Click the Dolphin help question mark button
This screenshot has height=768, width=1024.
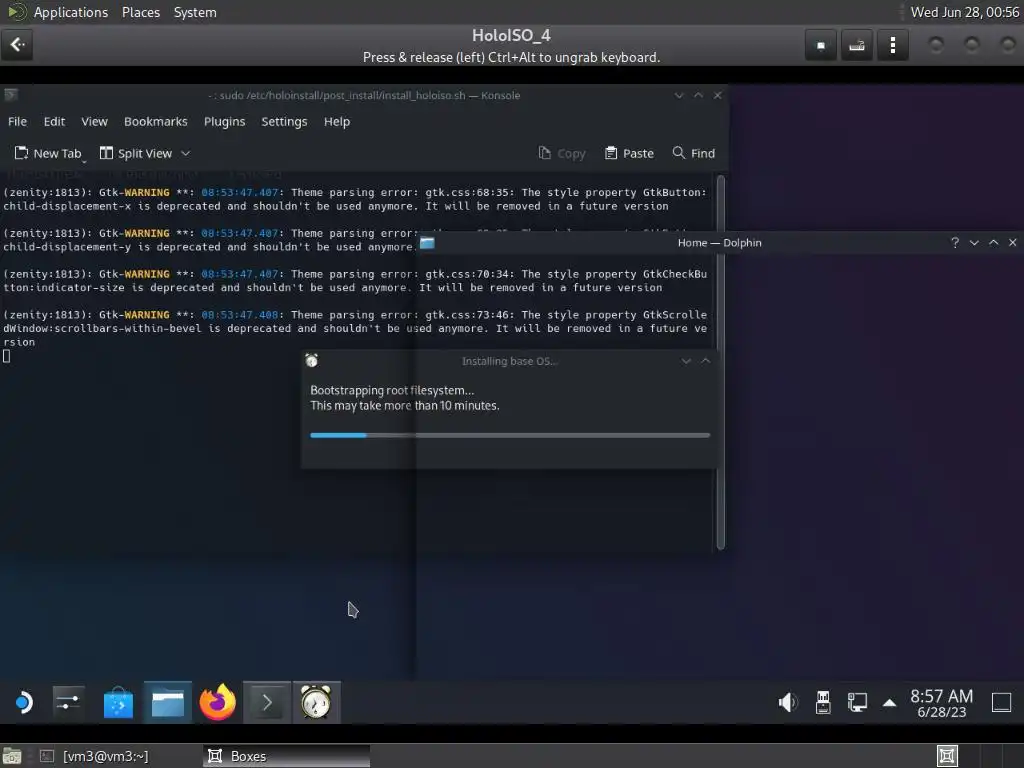point(955,242)
